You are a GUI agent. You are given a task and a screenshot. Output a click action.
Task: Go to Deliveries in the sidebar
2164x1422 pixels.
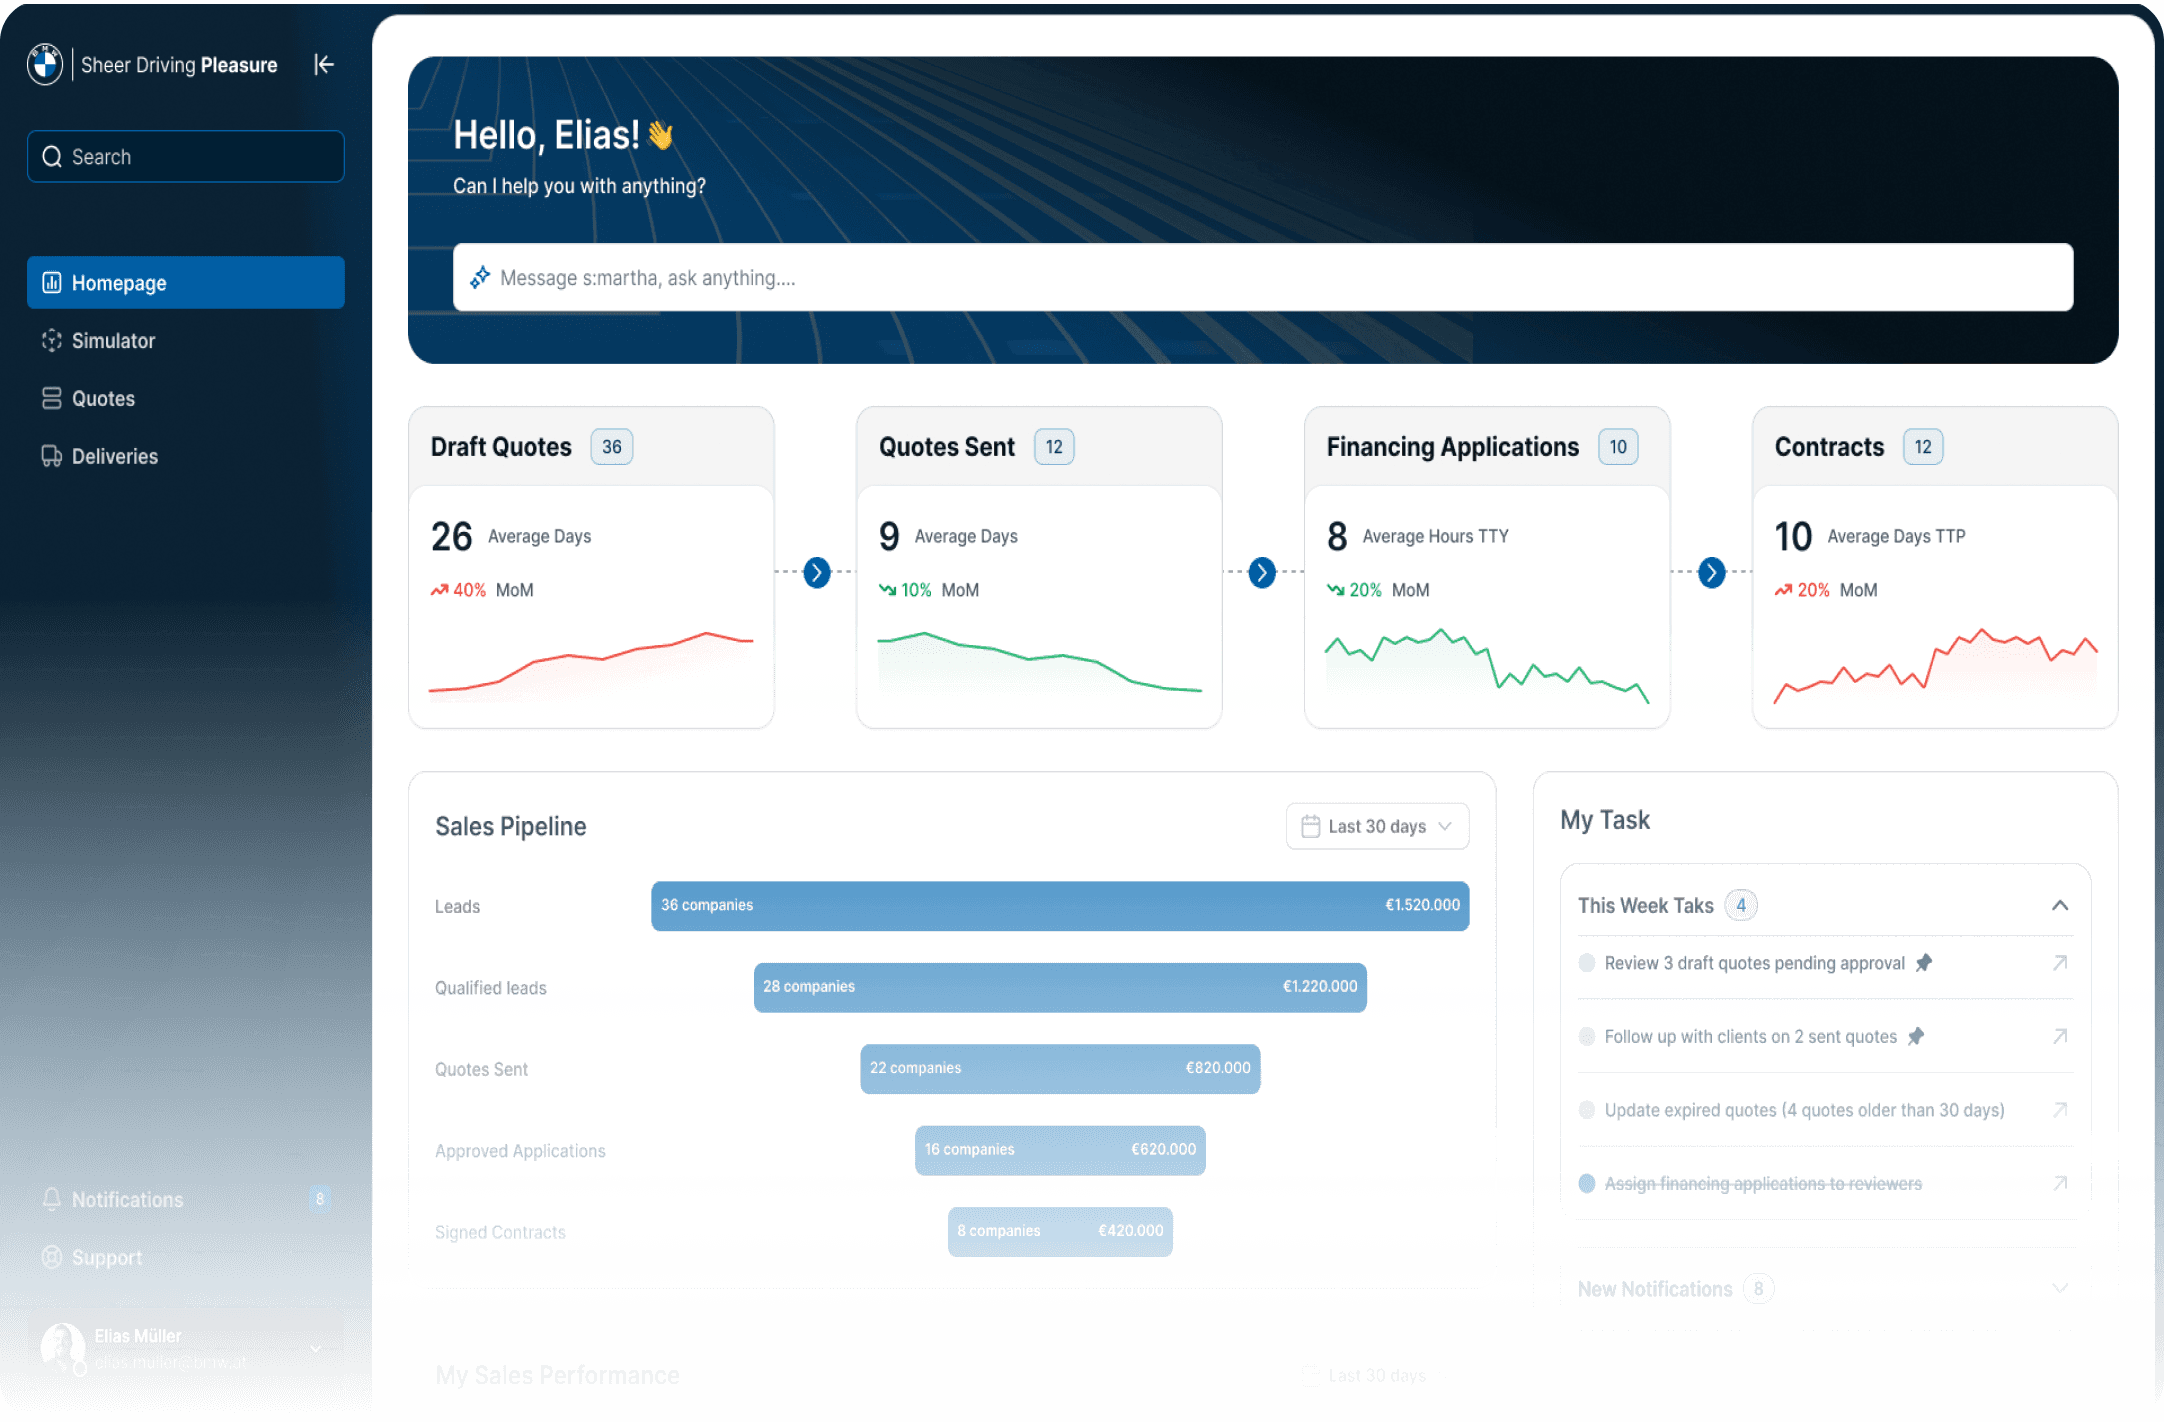coord(114,457)
